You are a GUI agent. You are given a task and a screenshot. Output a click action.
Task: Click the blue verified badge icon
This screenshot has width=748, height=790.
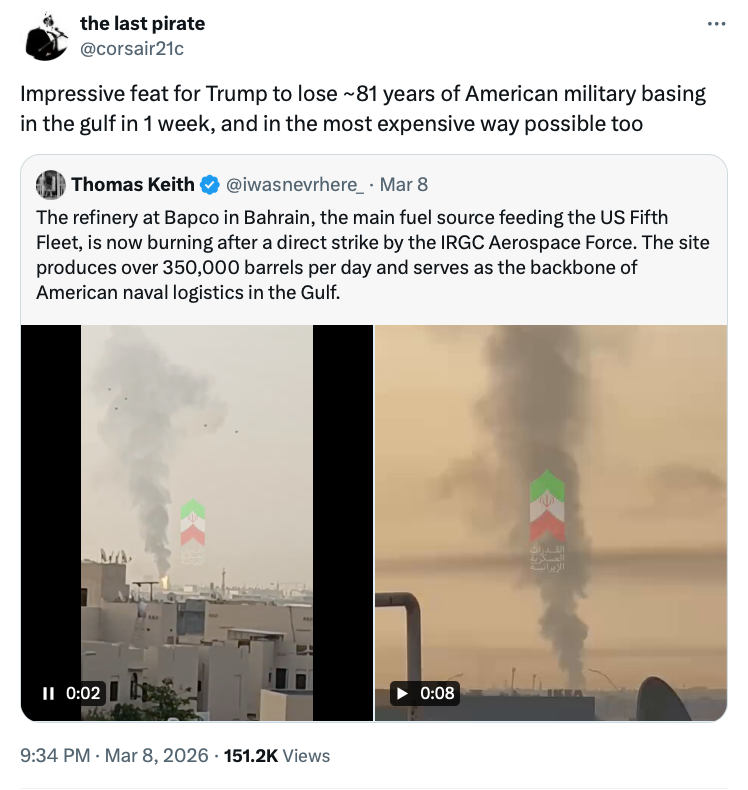tap(209, 184)
